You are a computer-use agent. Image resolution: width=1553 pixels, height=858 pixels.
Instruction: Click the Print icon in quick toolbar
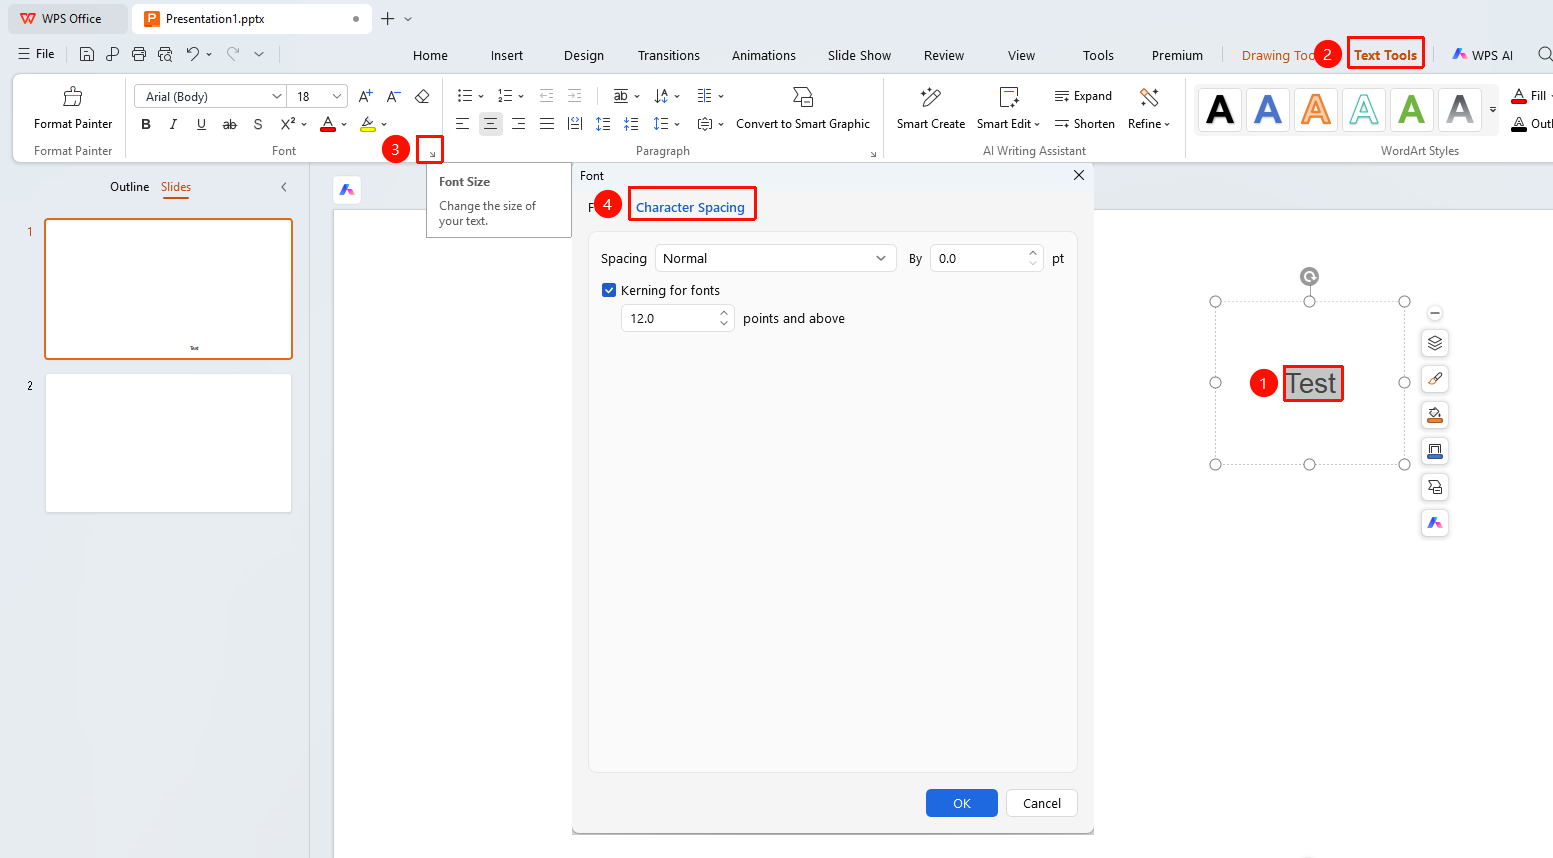(x=139, y=54)
